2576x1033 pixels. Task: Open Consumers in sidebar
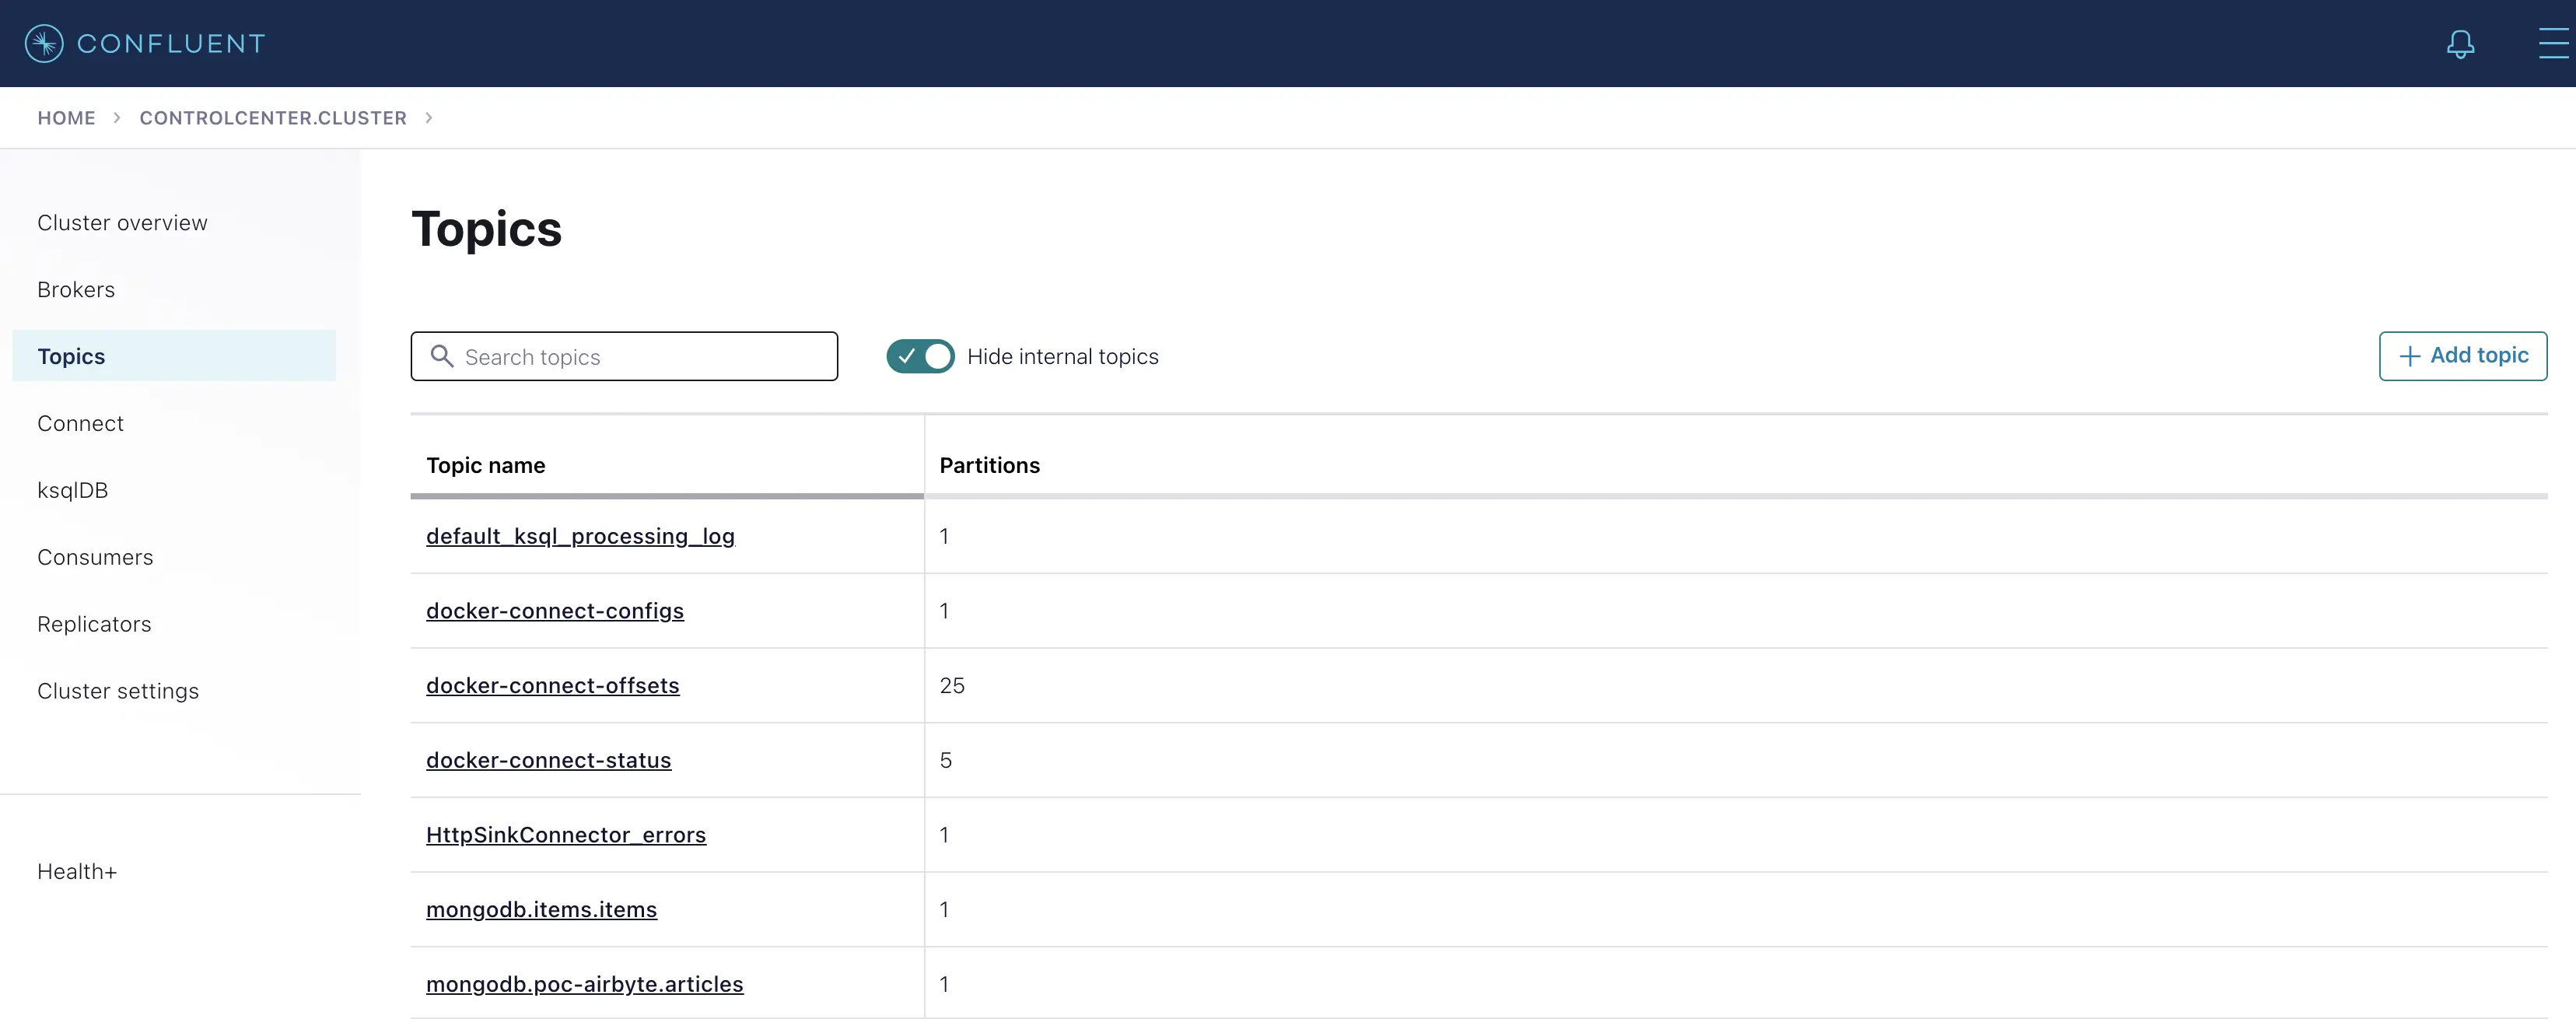point(95,557)
